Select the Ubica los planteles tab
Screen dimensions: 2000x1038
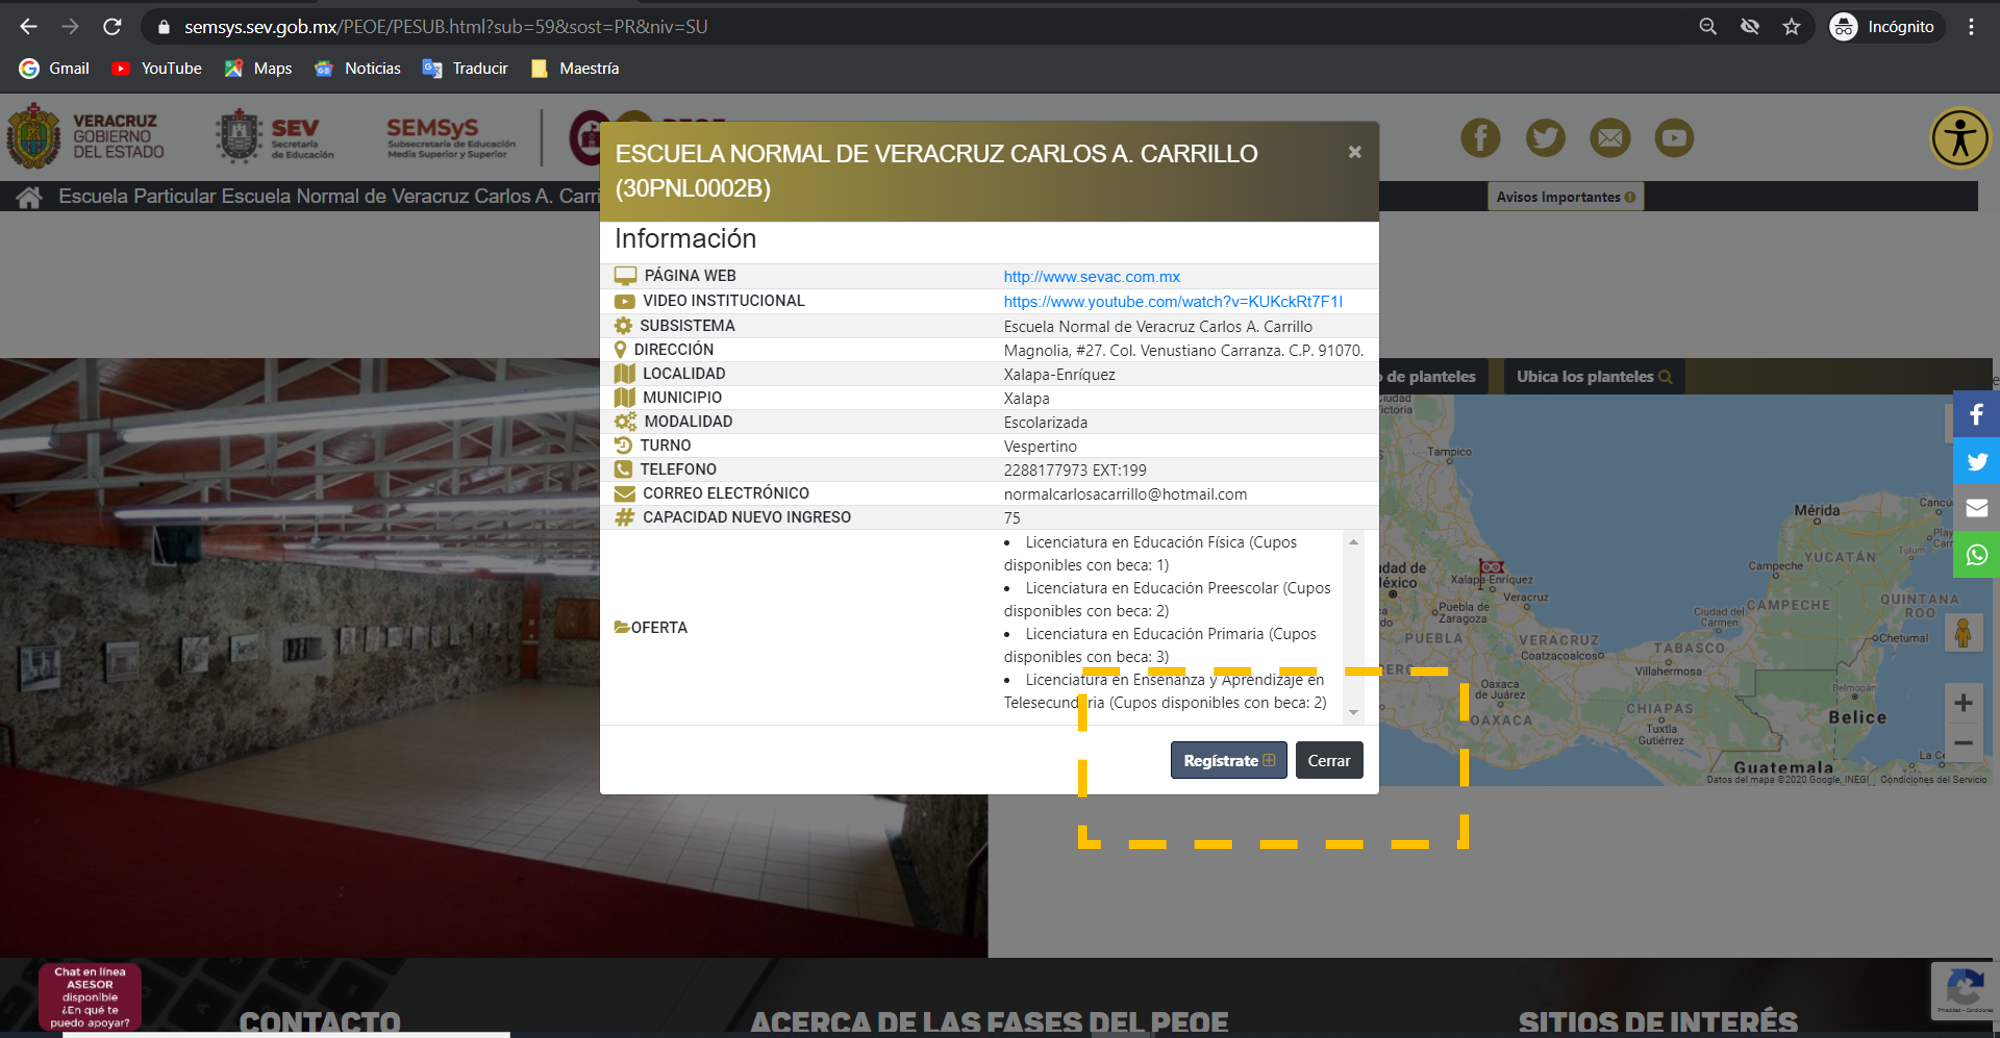click(x=1594, y=376)
